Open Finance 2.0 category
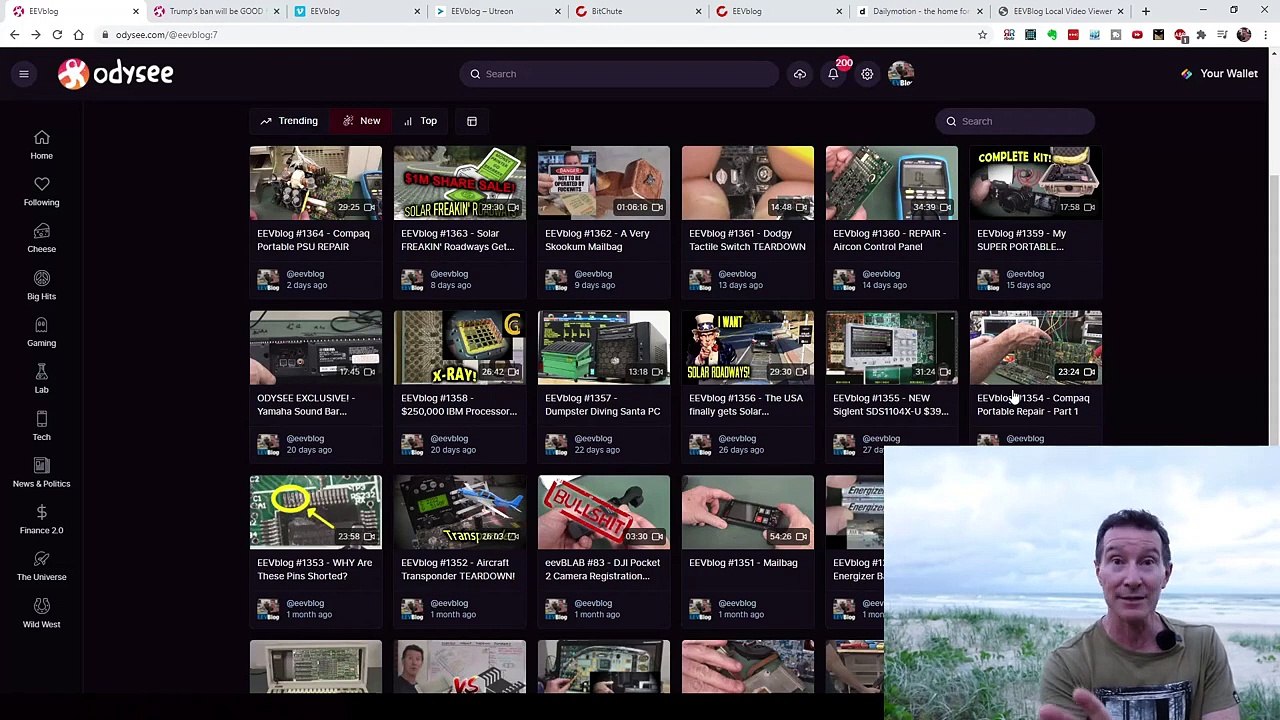Image resolution: width=1280 pixels, height=720 pixels. point(41,519)
